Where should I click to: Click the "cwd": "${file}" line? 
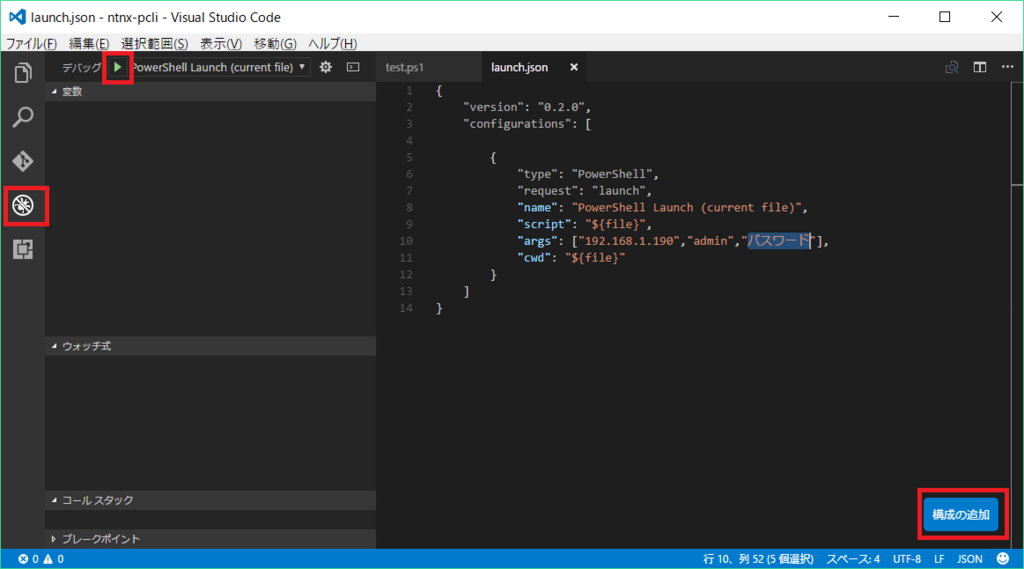571,258
